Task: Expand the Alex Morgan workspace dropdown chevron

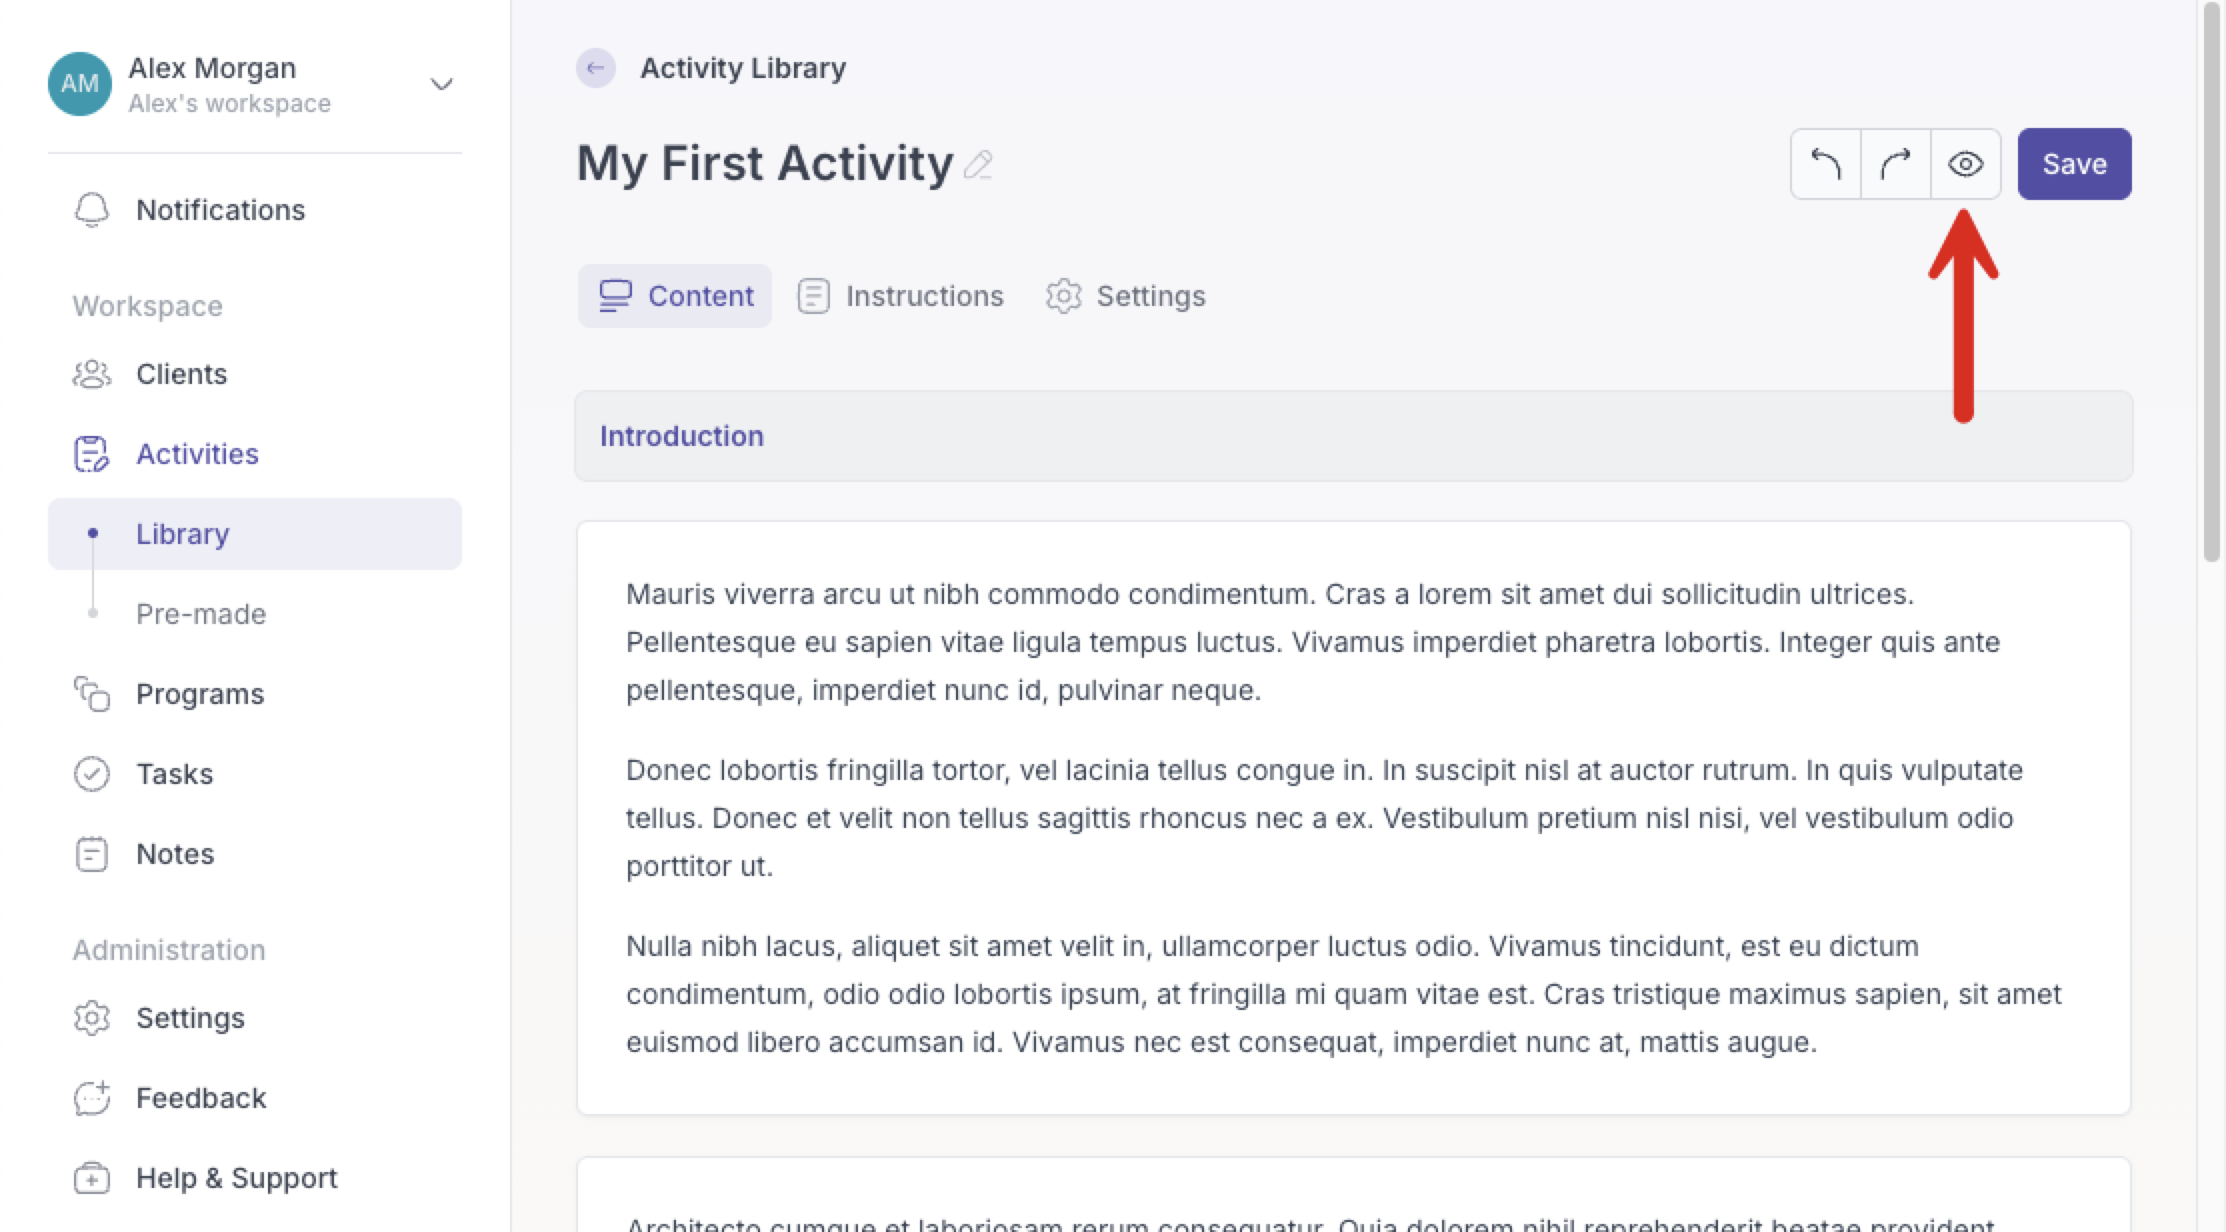Action: tap(441, 84)
